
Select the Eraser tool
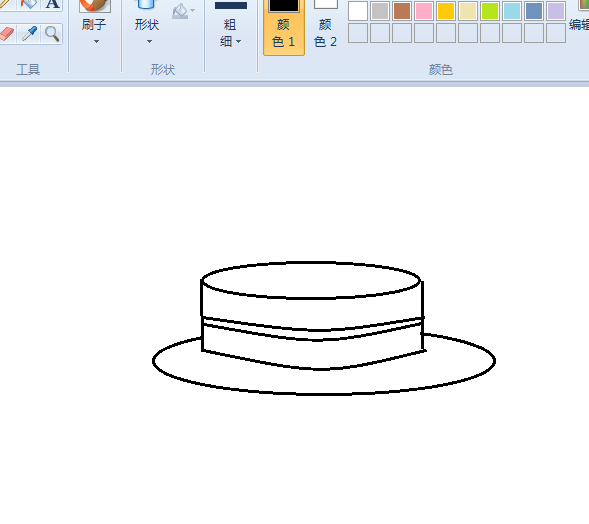tap(7, 34)
